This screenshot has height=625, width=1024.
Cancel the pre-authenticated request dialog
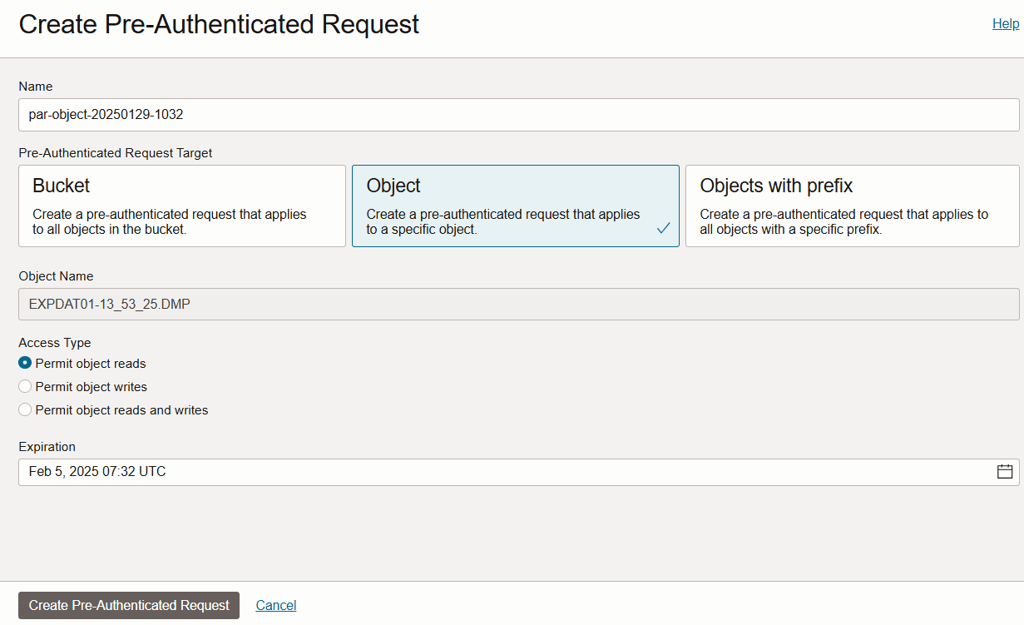(276, 605)
